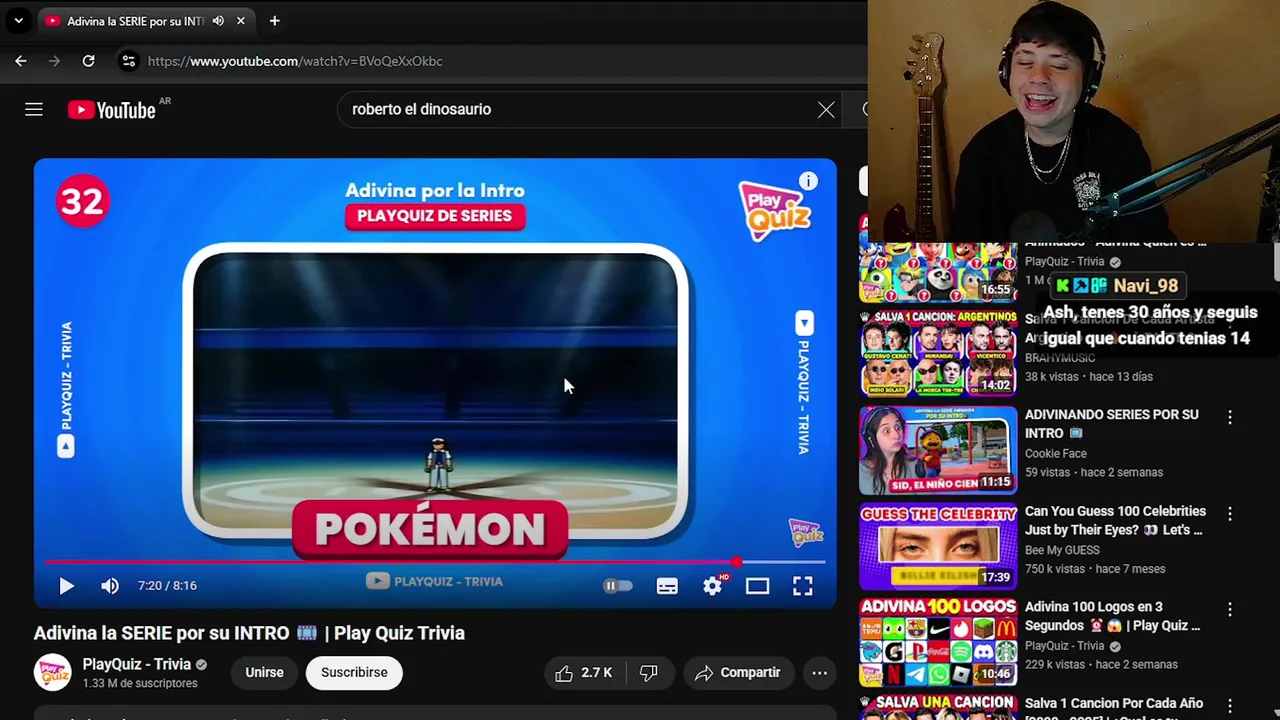Click the browser back arrow

[21, 61]
